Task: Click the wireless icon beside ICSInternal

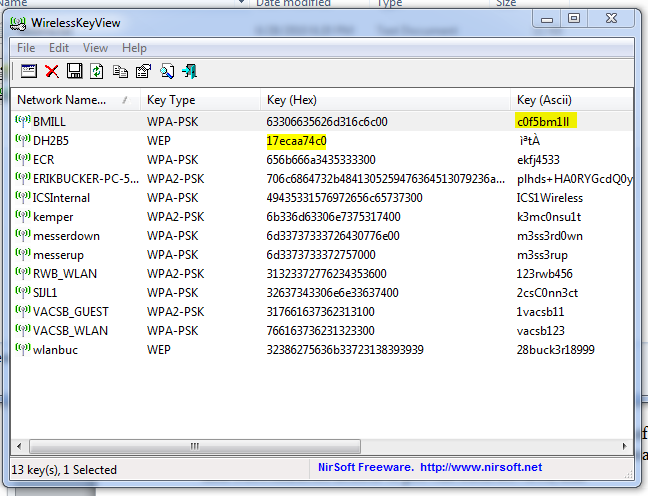Action: coord(23,197)
